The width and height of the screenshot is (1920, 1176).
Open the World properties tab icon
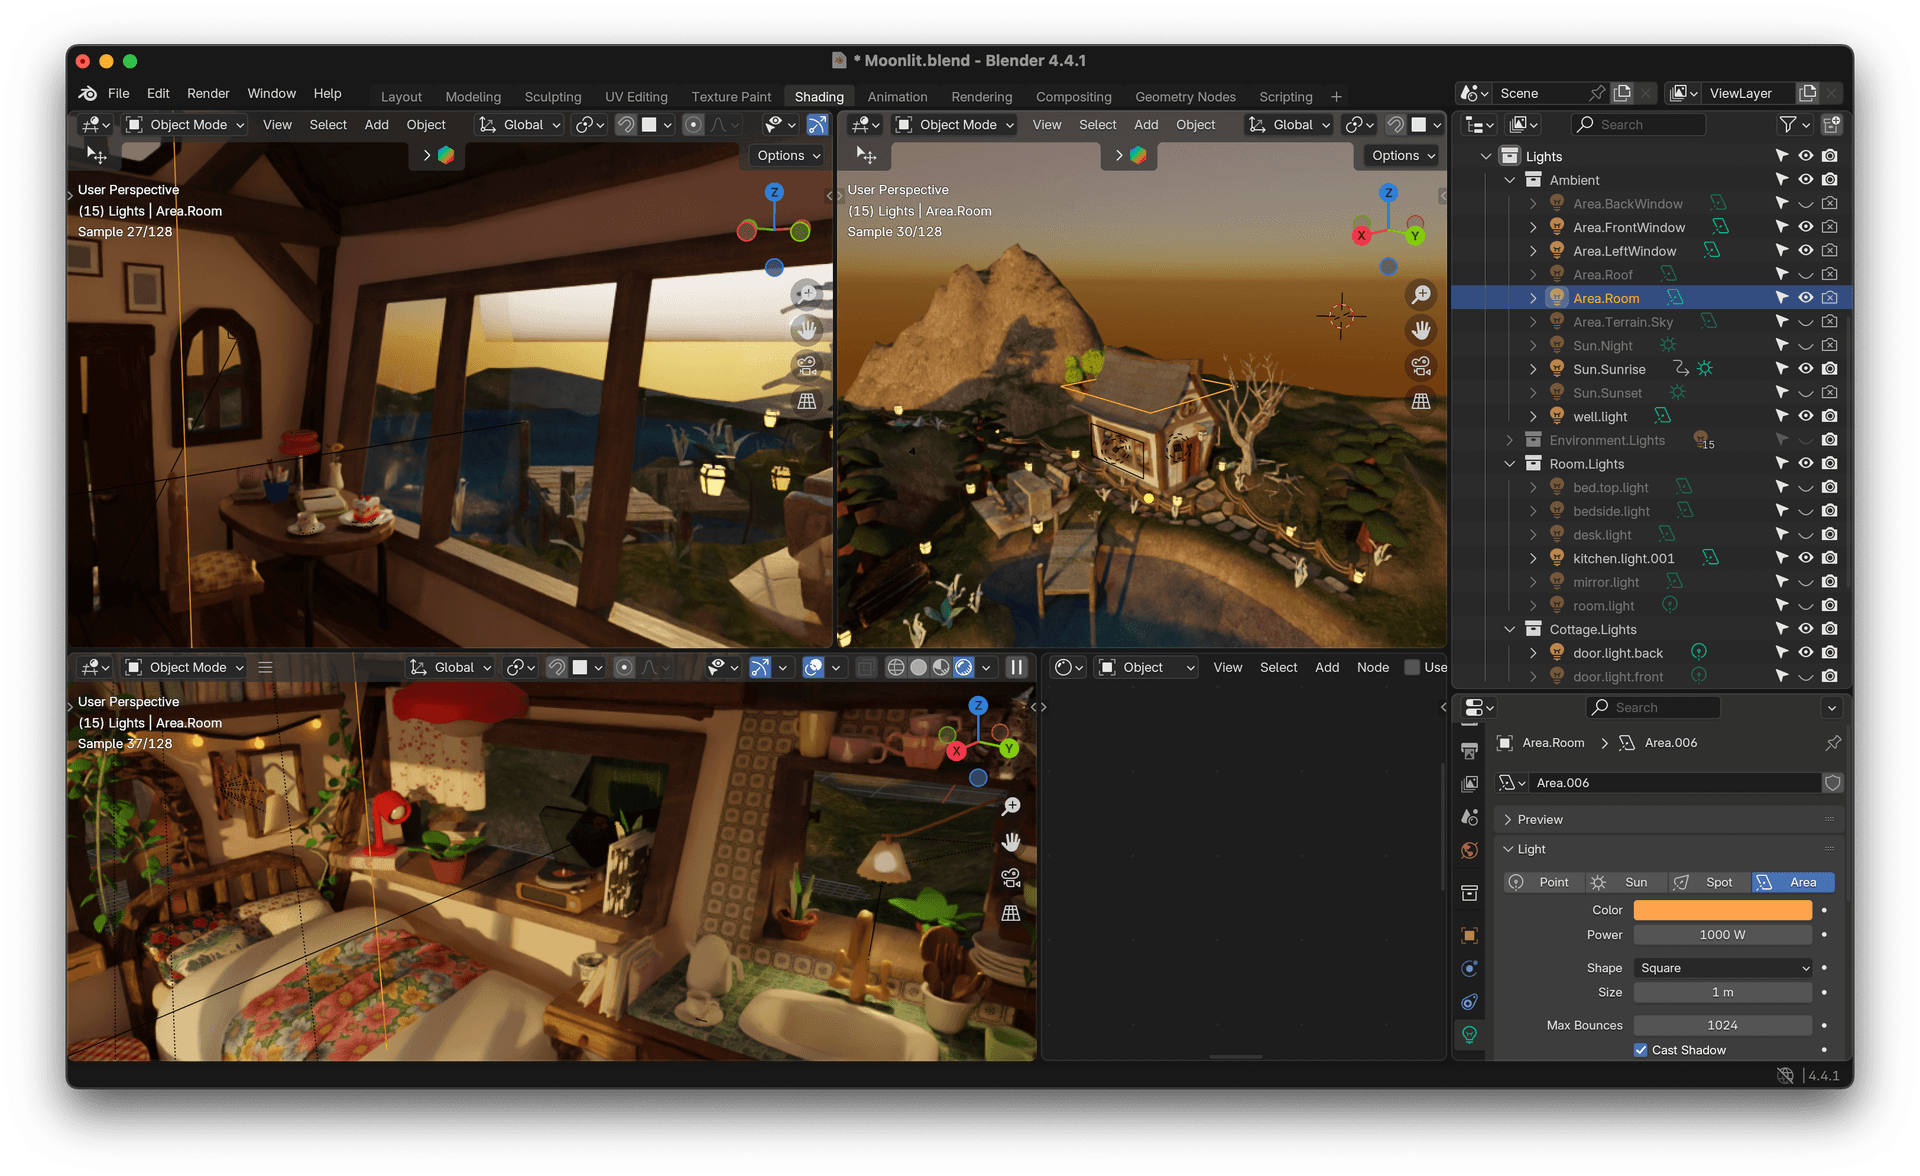click(1469, 851)
